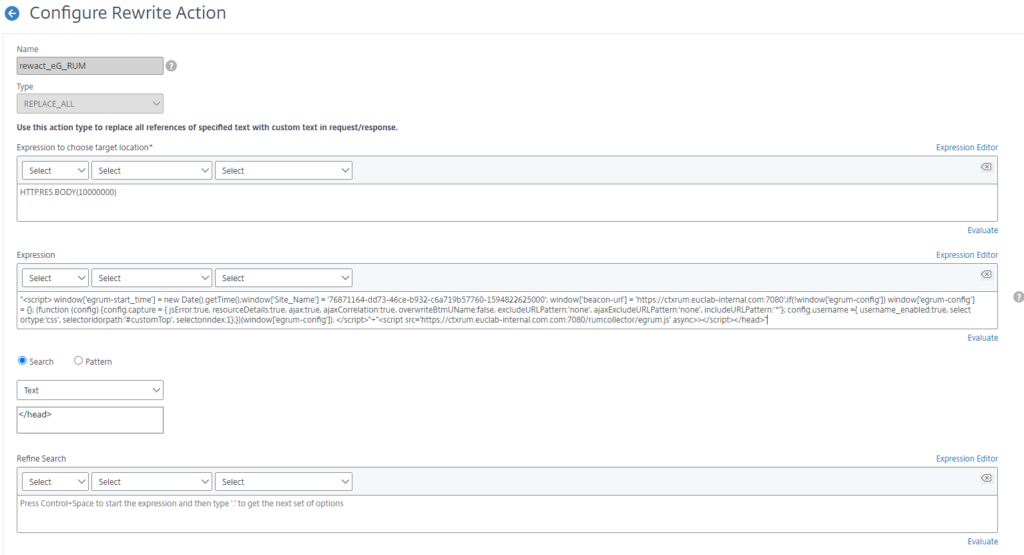
Task: Open first Select dropdown in Refine Search section
Action: point(56,482)
